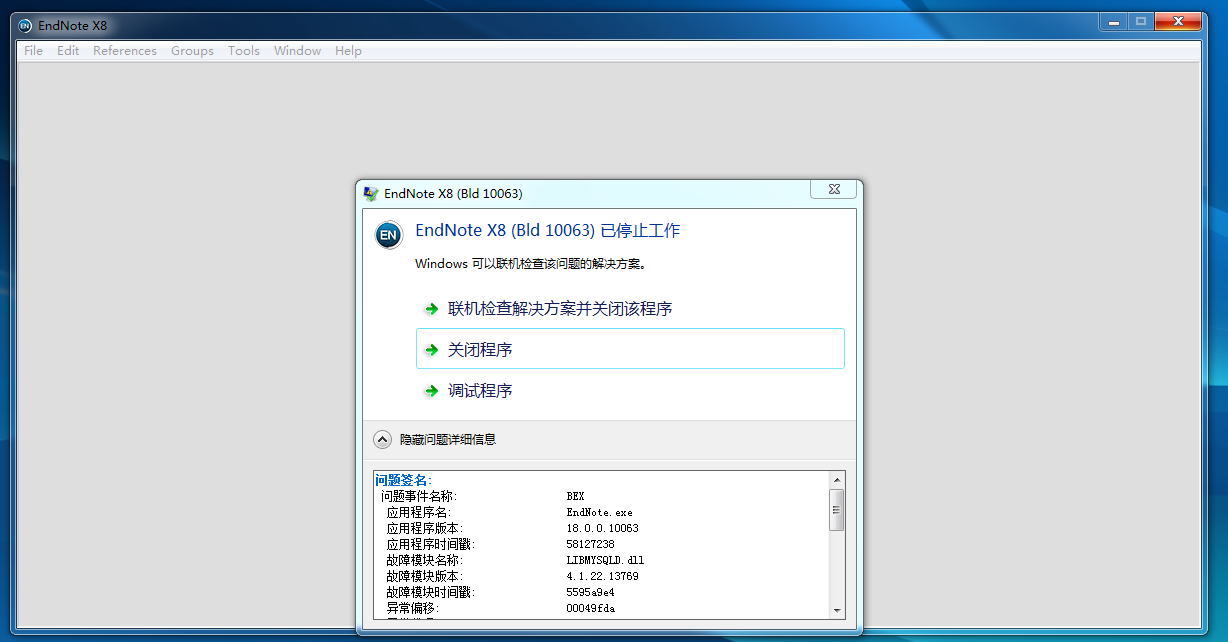
Task: Click green arrow beside 联机检查解决方案
Action: 431,309
